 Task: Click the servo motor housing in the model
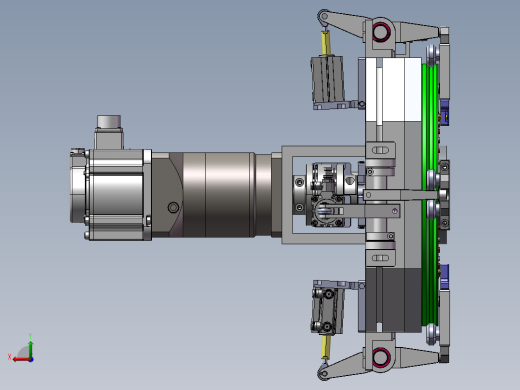tap(115, 194)
